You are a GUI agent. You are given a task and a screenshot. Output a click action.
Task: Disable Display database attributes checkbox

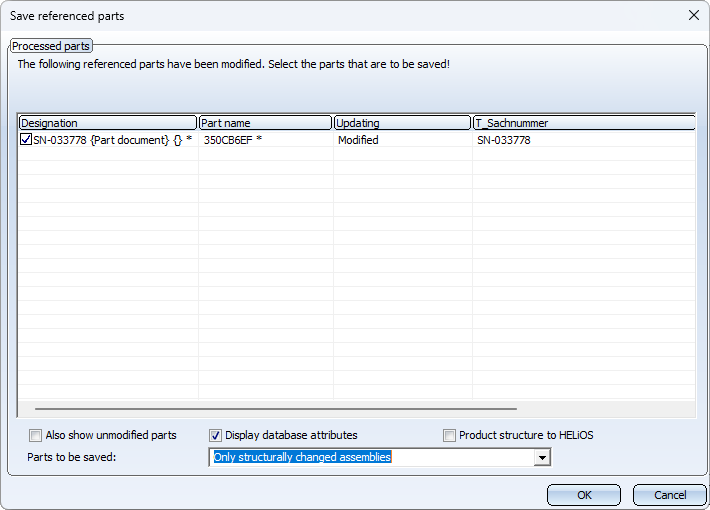(215, 435)
